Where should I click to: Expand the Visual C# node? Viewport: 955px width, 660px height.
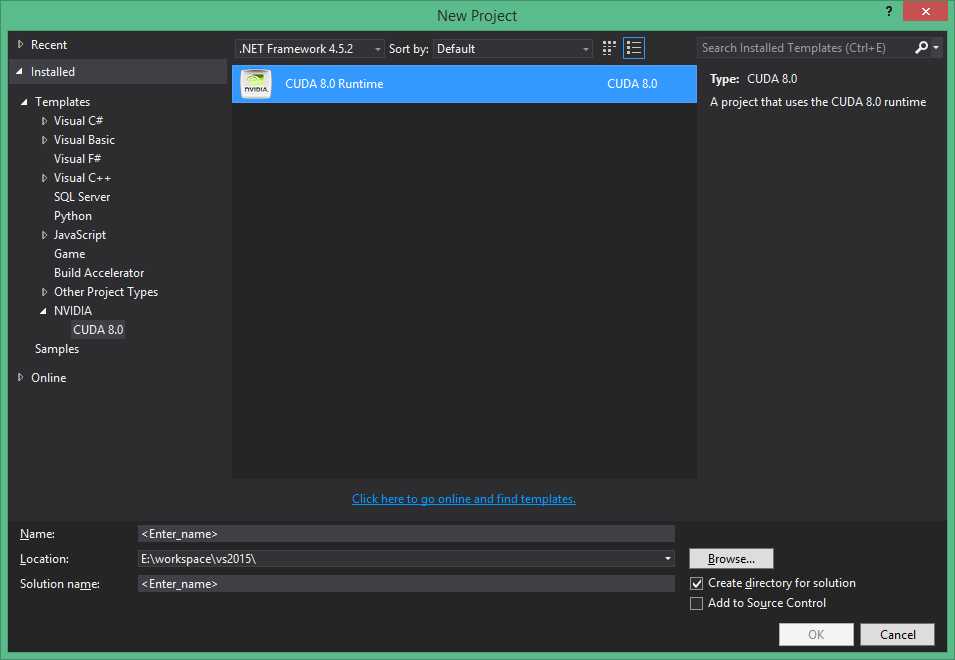(44, 121)
